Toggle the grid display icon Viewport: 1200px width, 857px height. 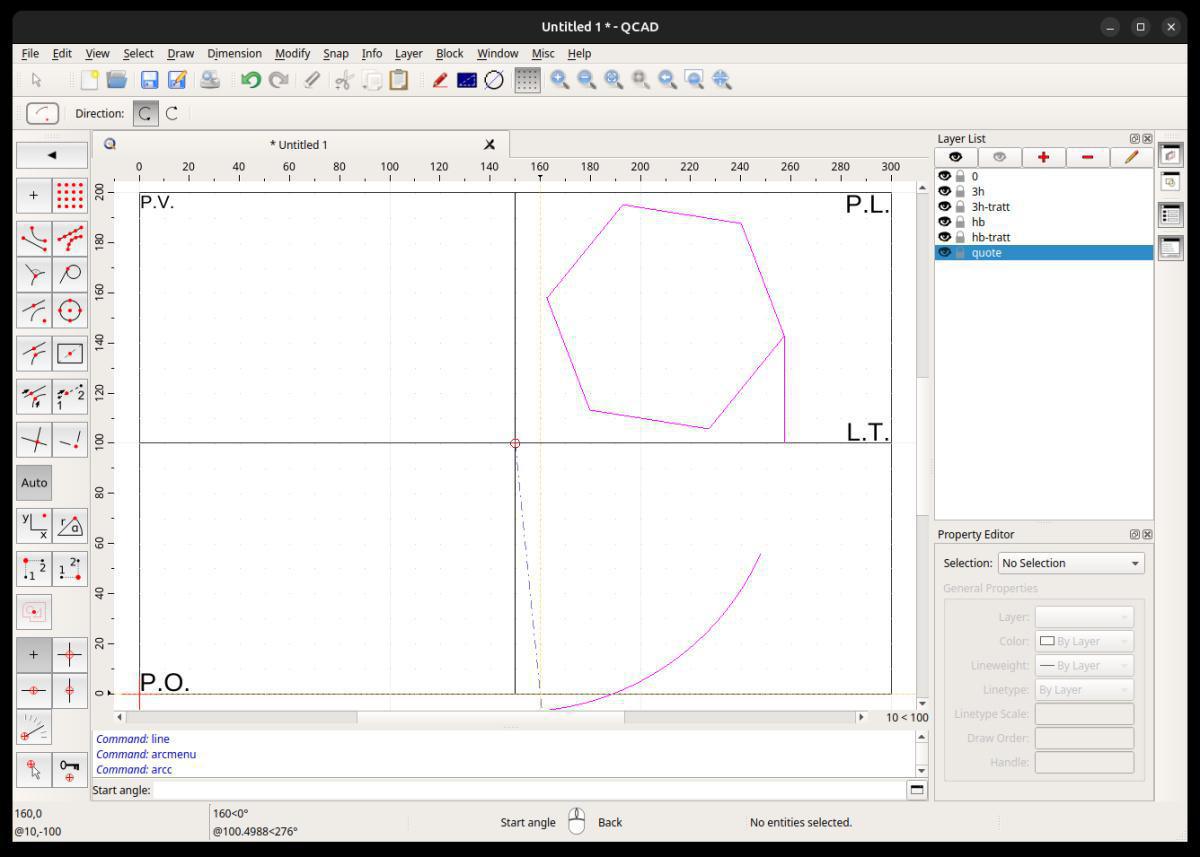pyautogui.click(x=527, y=80)
